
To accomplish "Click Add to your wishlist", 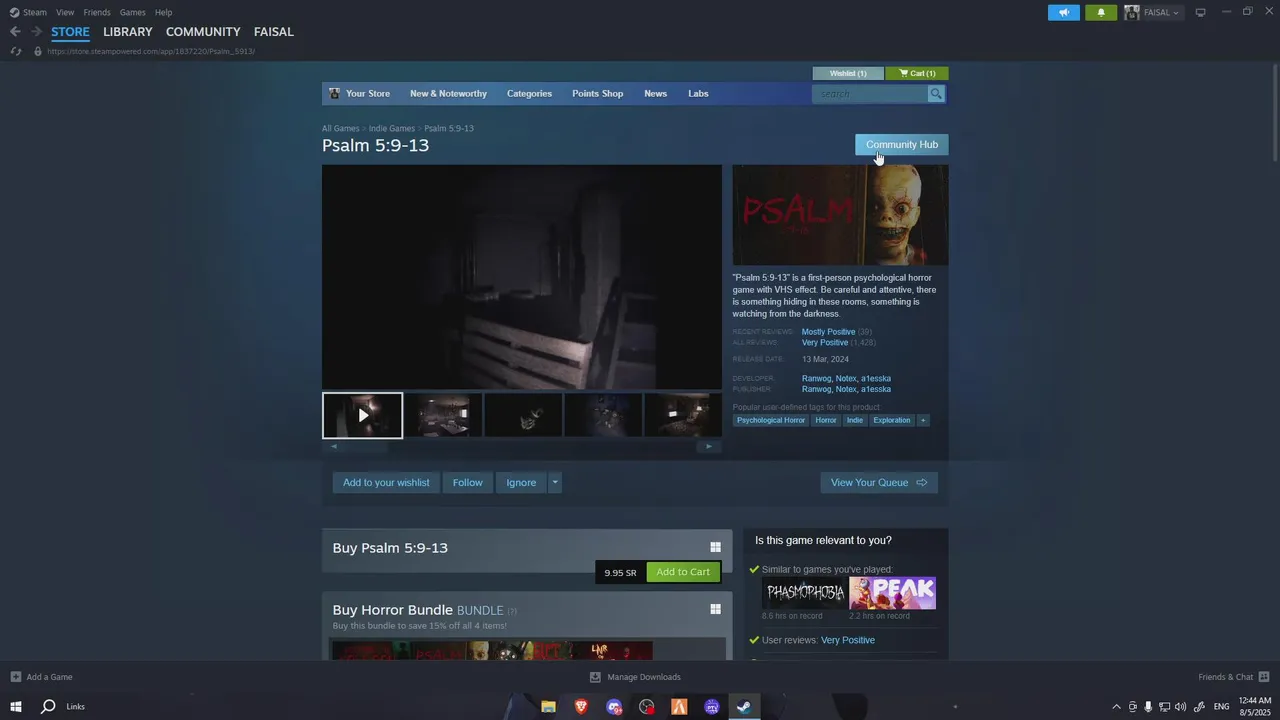I will [x=386, y=482].
